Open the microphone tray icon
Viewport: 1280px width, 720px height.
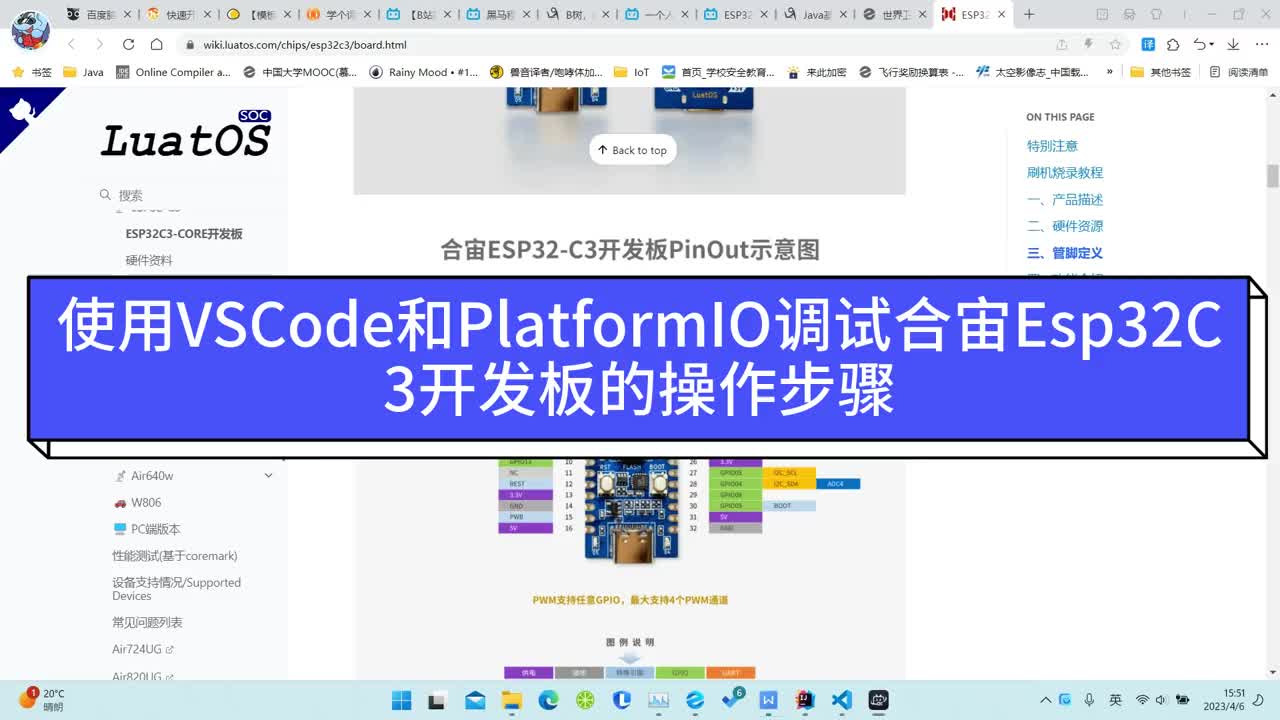click(1089, 700)
